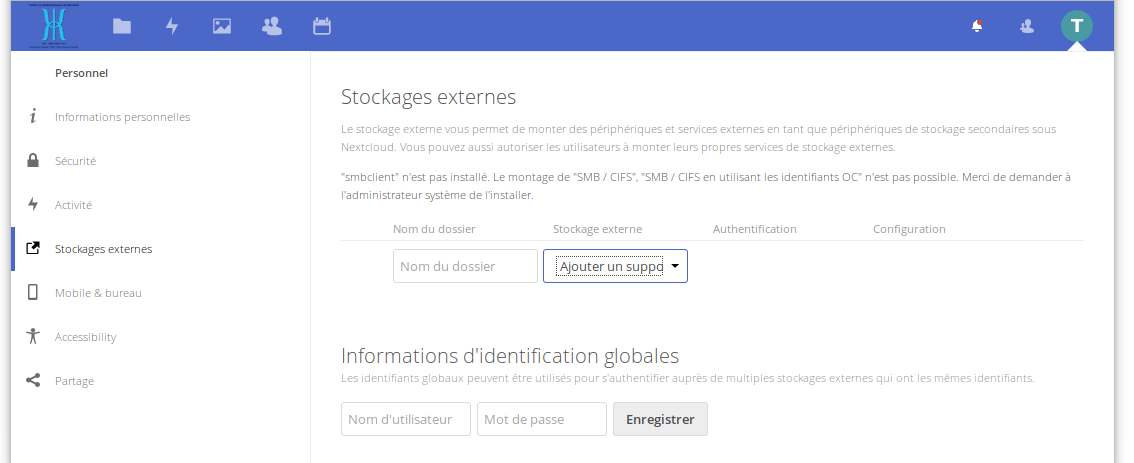This screenshot has width=1134, height=463.
Task: Open the Sécurité settings section
Action: coord(75,161)
